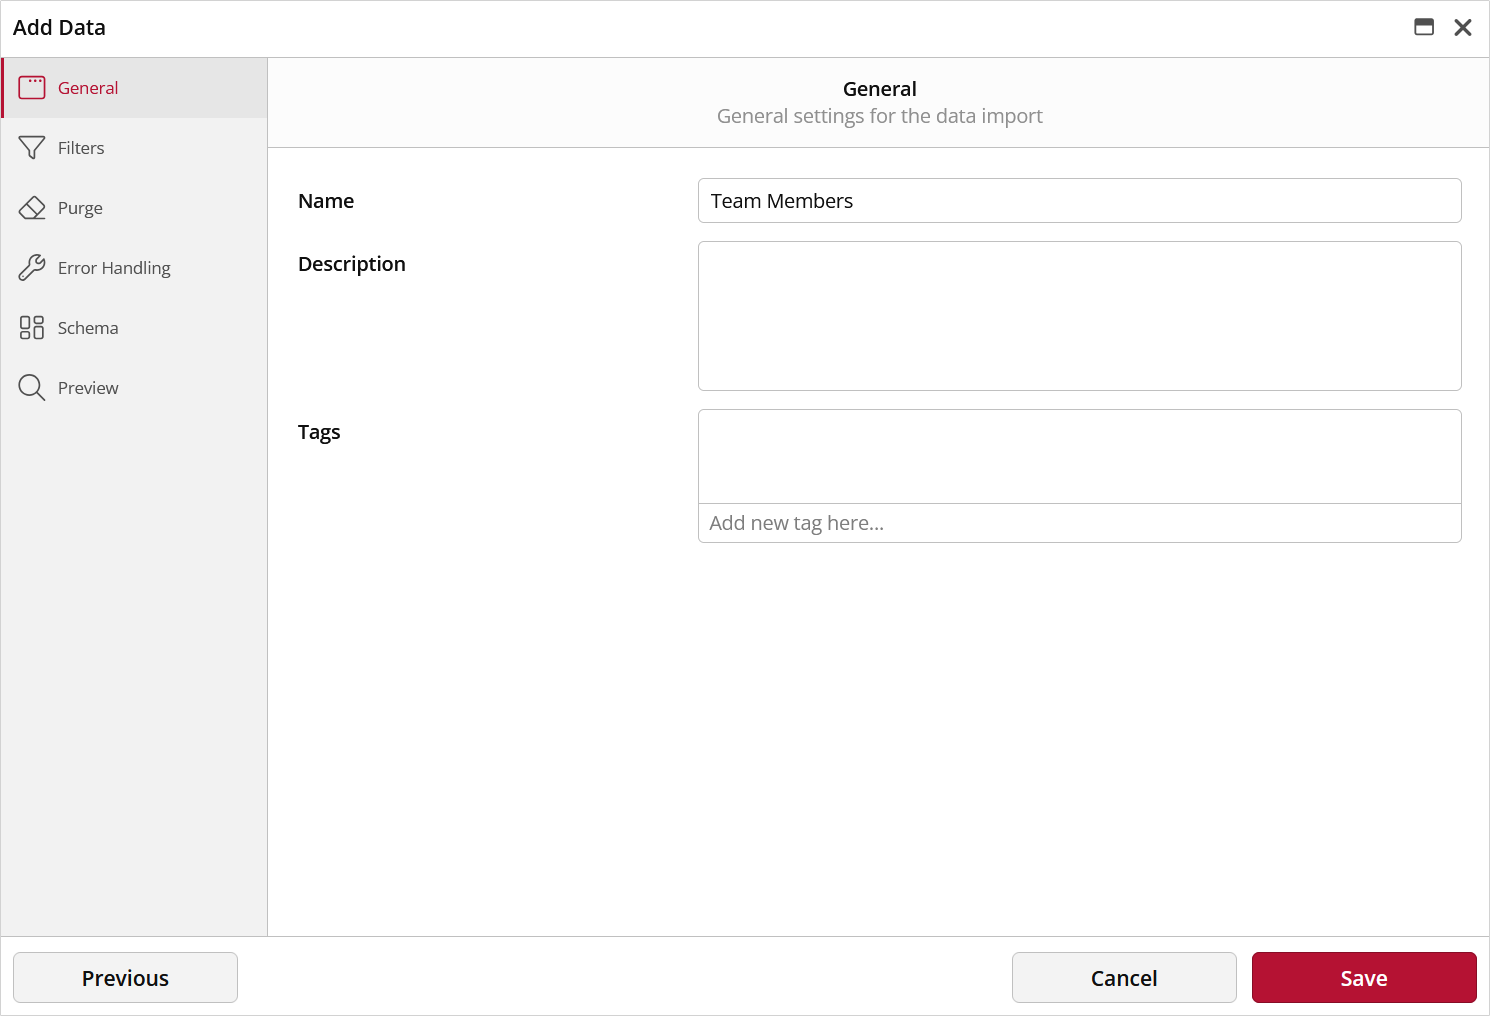Select the Schema text label
The image size is (1490, 1016).
[x=88, y=328]
